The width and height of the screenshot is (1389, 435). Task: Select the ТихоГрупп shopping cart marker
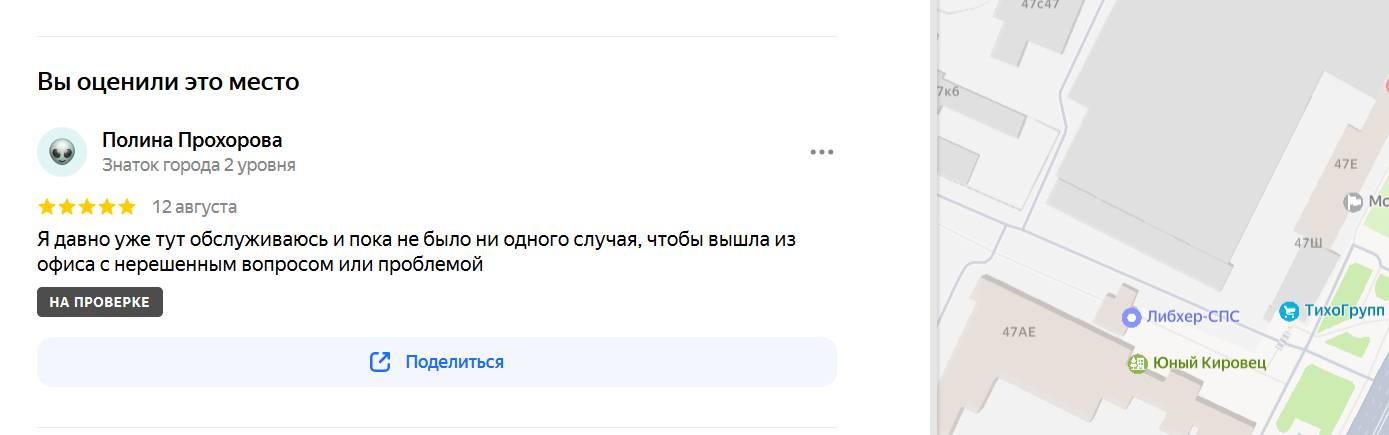(x=1289, y=311)
